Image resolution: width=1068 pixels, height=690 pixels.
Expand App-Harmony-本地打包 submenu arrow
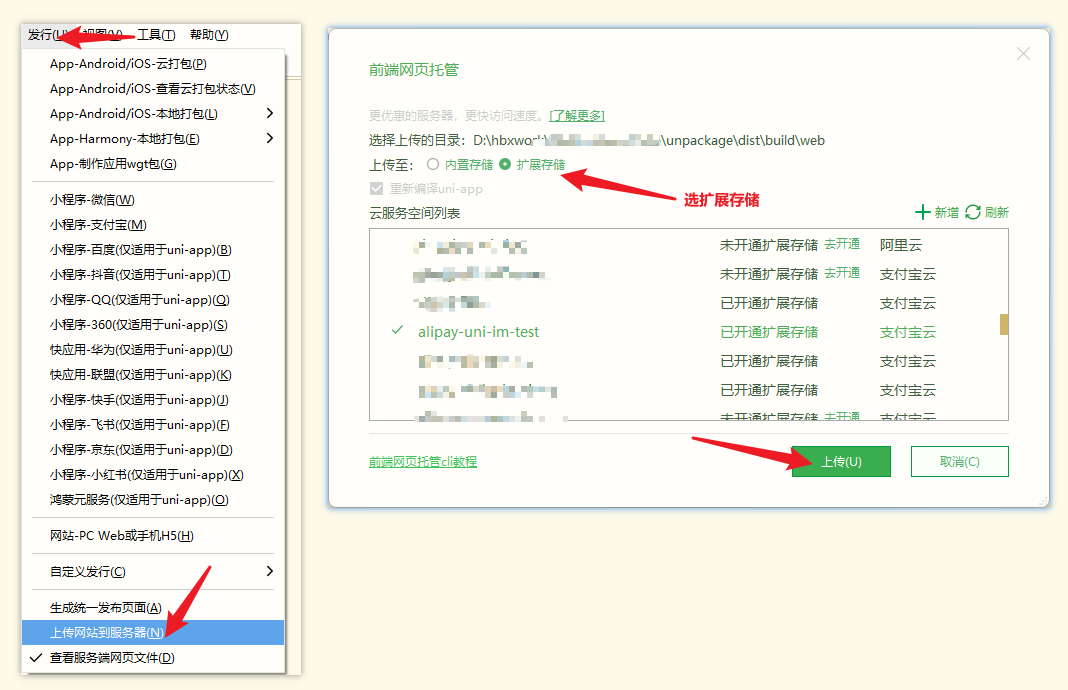269,139
